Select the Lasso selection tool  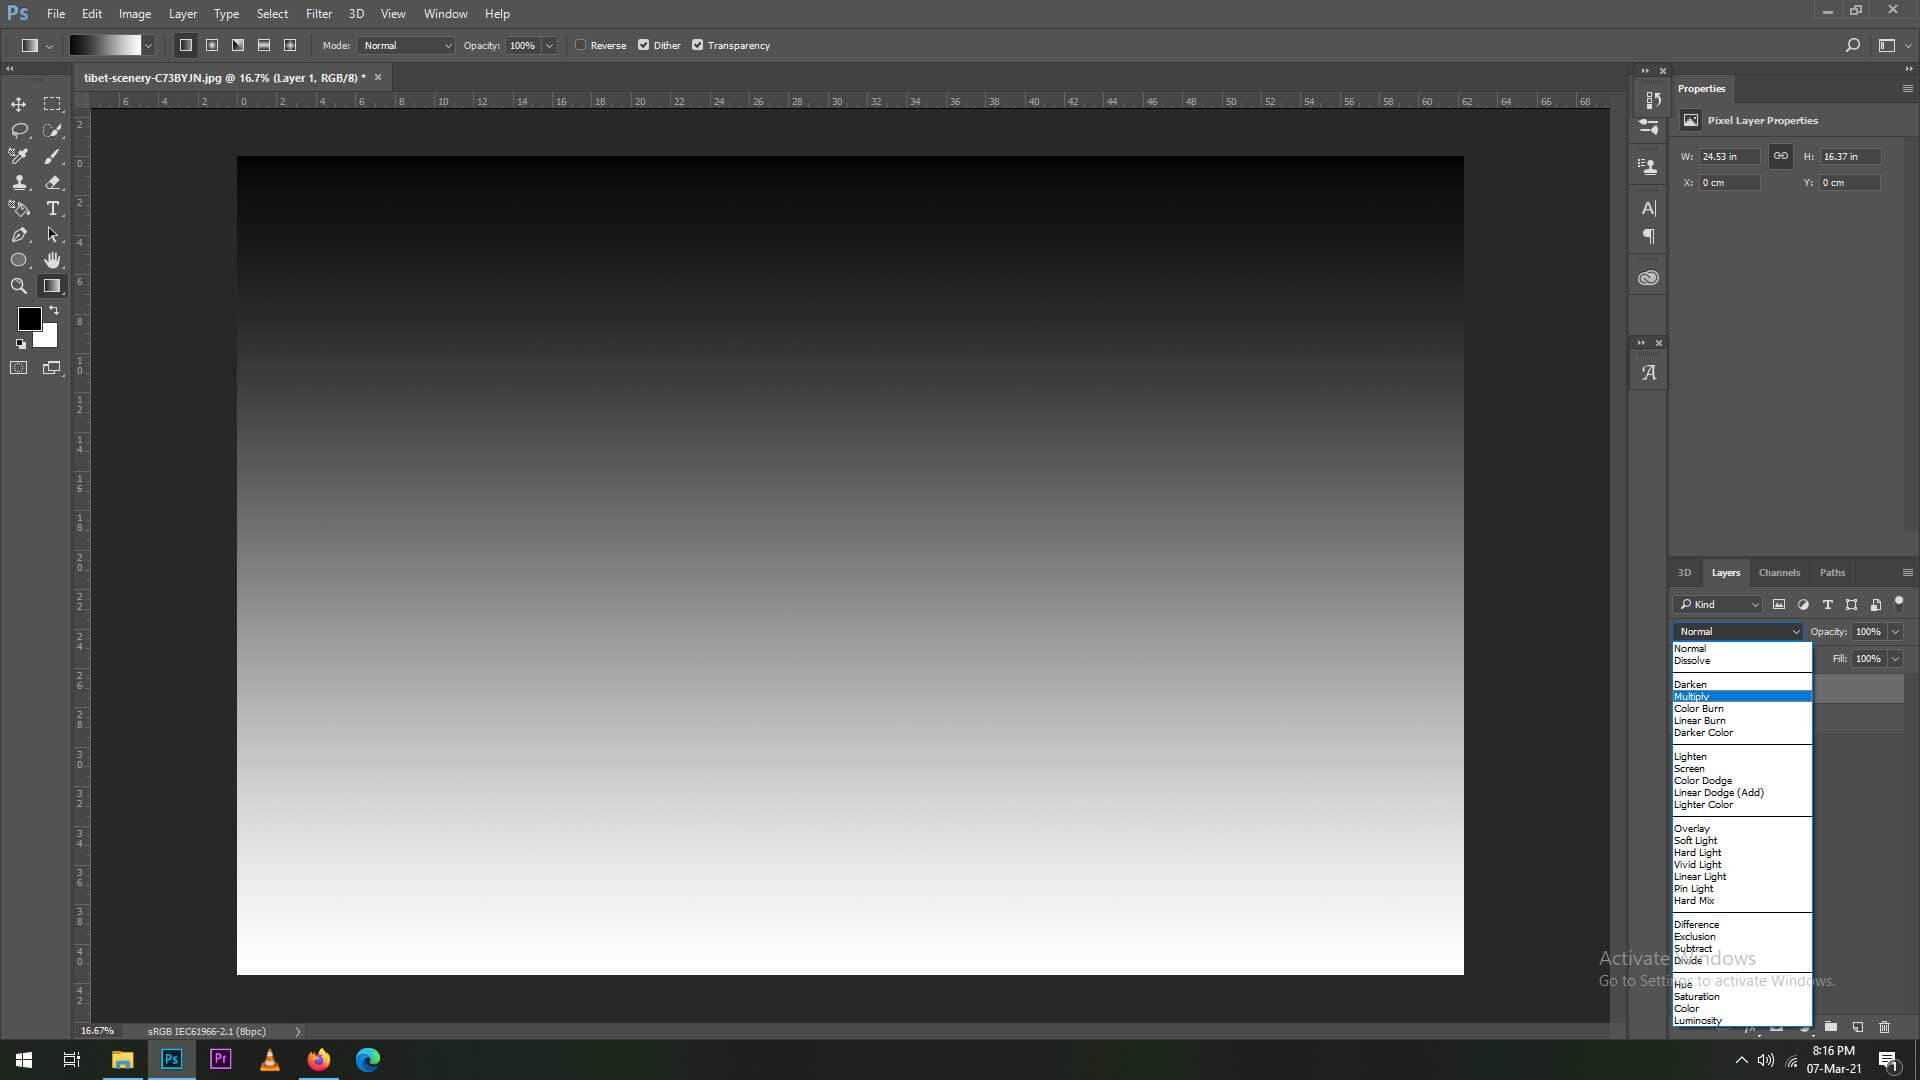(x=18, y=129)
